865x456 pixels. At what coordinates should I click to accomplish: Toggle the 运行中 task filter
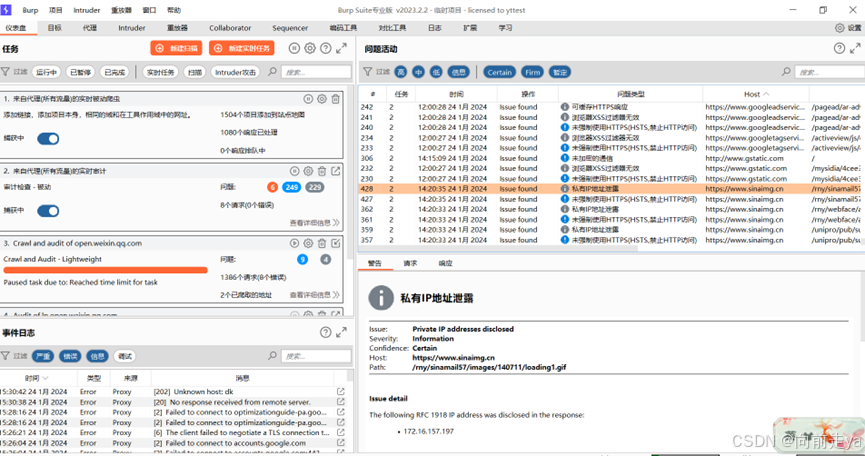[46, 72]
